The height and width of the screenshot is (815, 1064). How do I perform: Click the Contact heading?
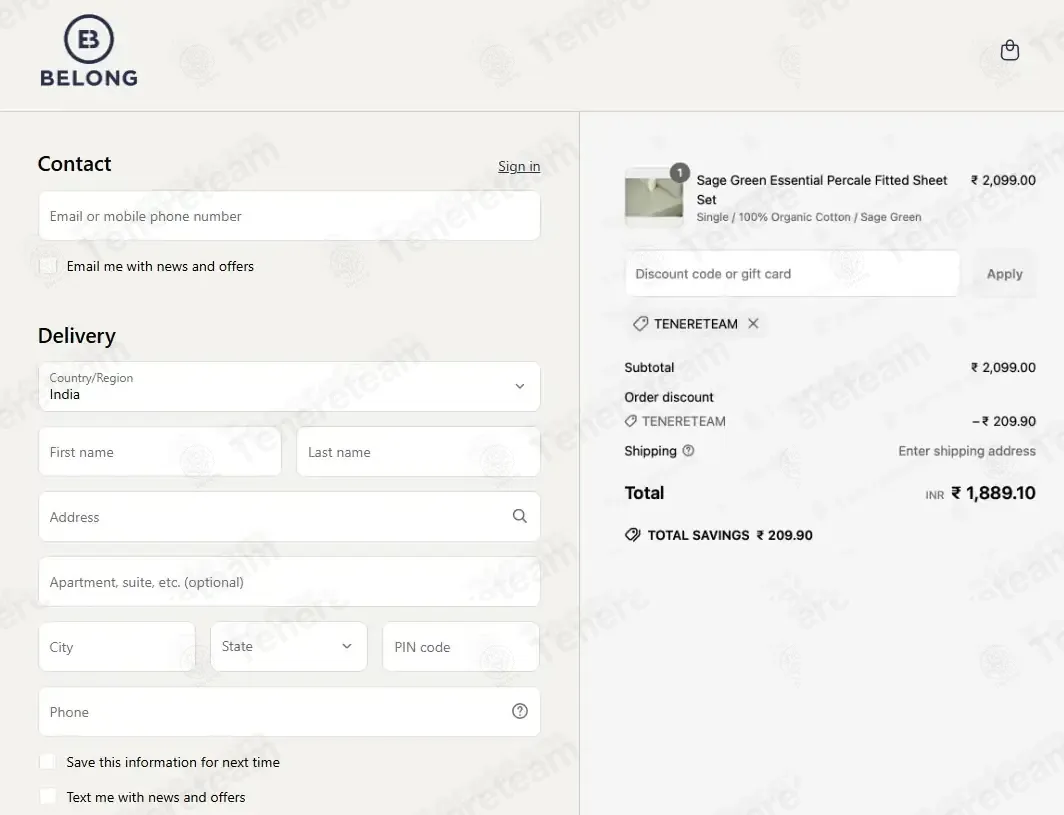click(75, 164)
